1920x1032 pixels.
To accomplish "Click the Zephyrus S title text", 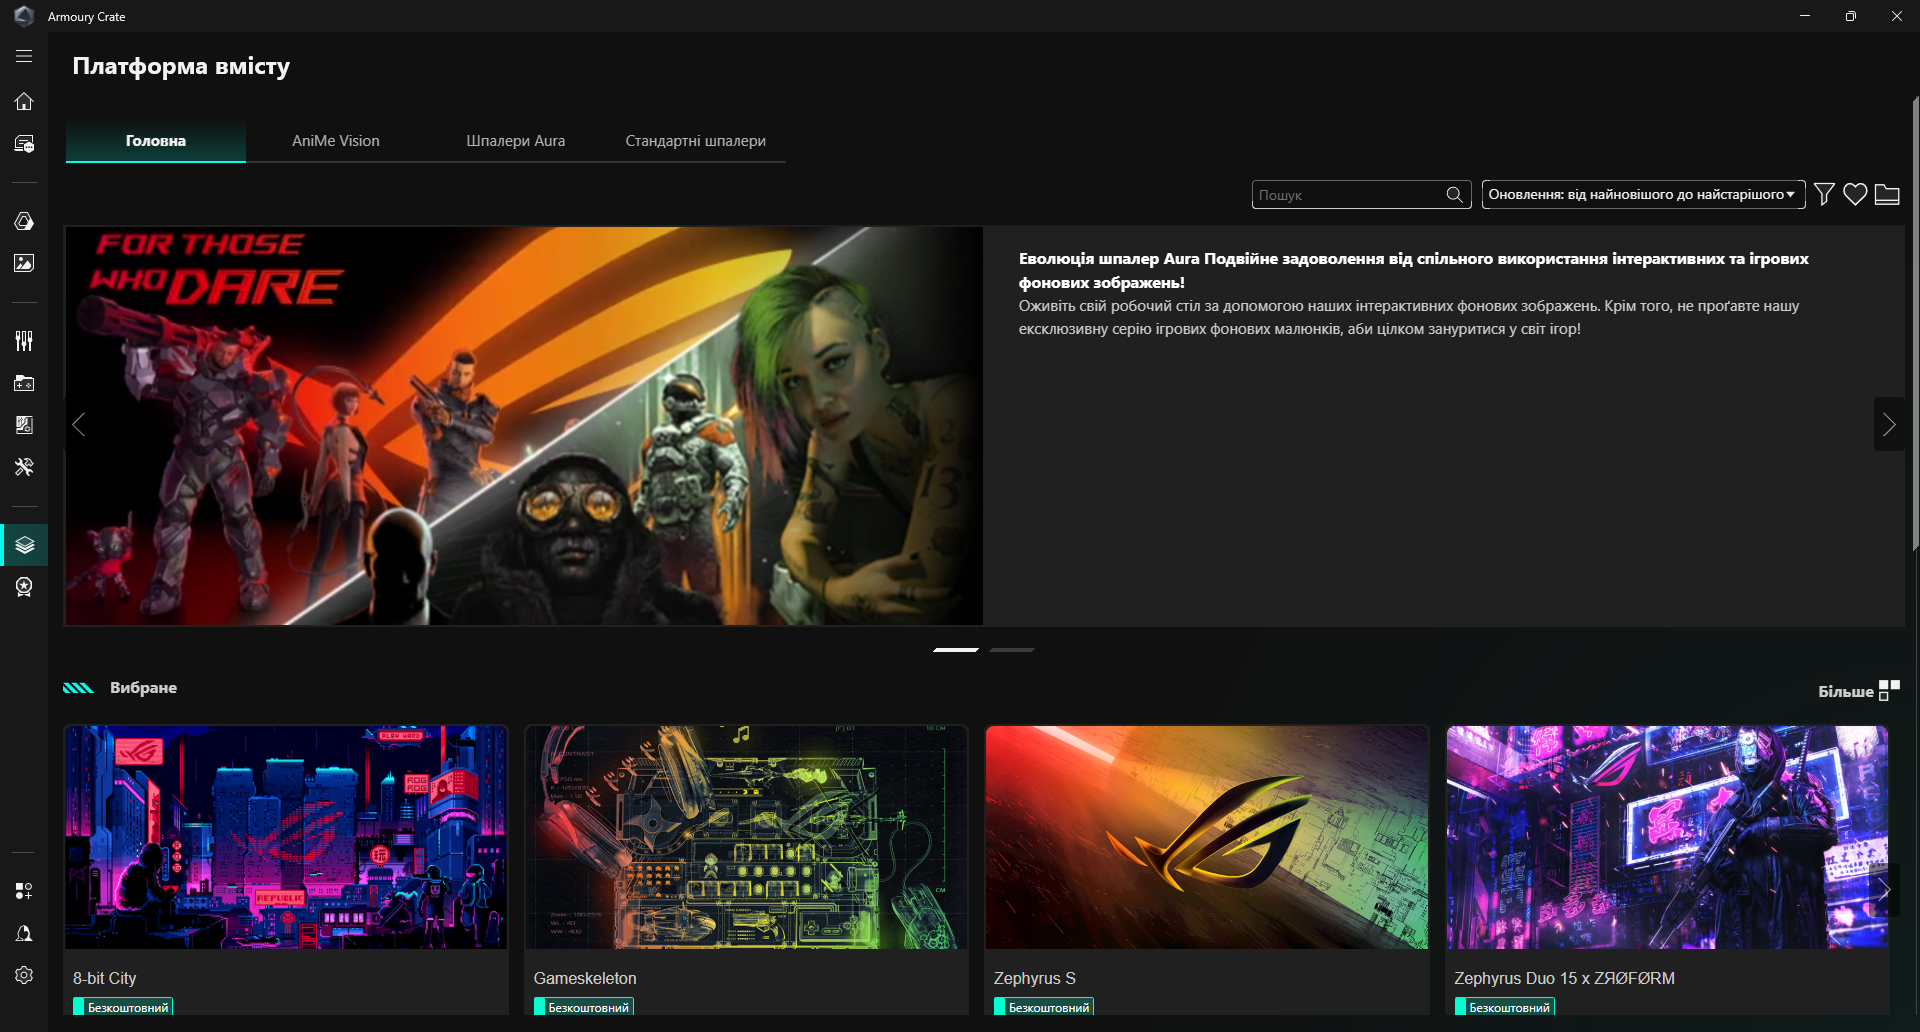I will pos(1035,978).
